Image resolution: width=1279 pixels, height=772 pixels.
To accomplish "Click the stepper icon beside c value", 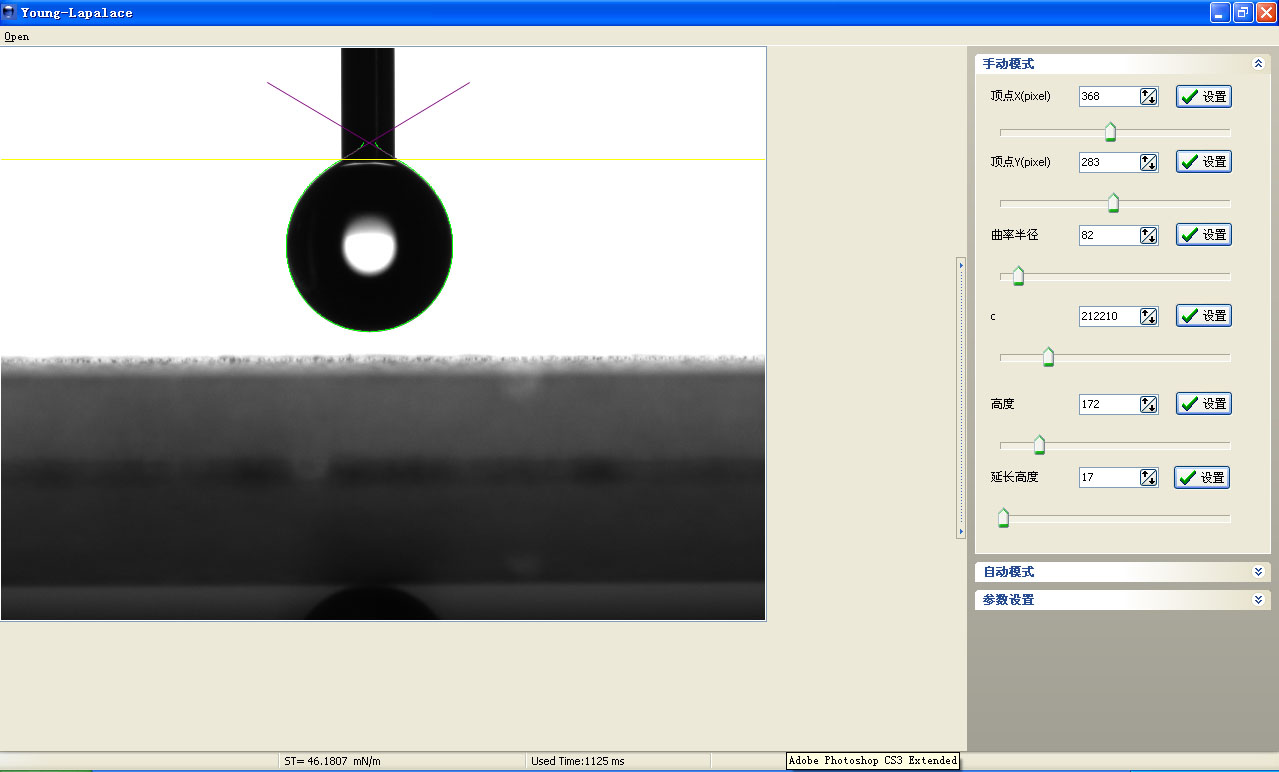I will coord(1148,316).
